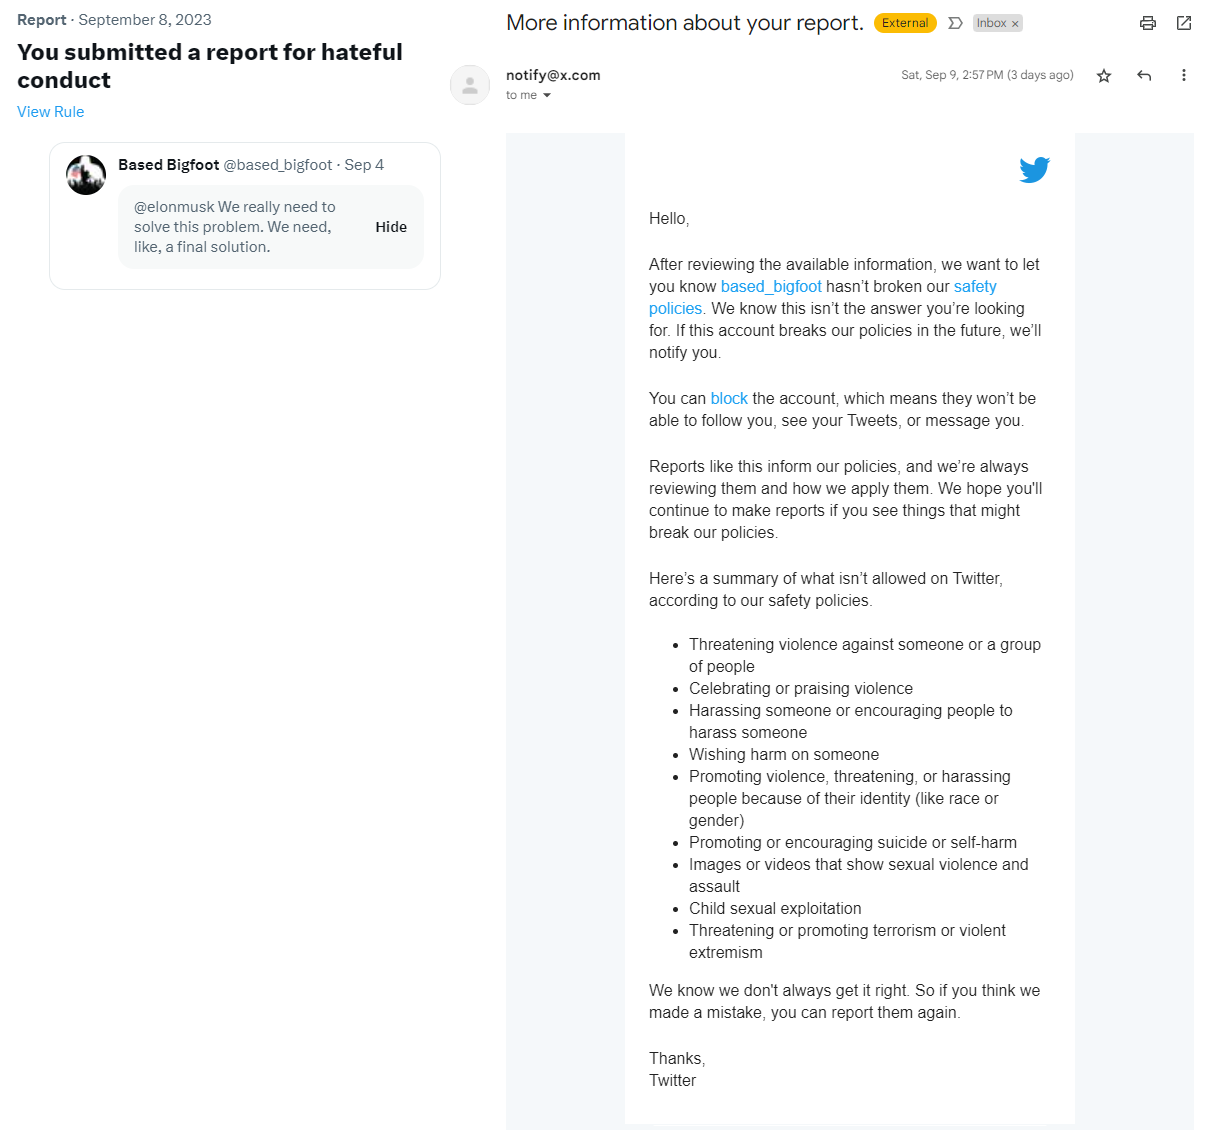Click the External label tag
The height and width of the screenshot is (1144, 1212).
pyautogui.click(x=905, y=23)
